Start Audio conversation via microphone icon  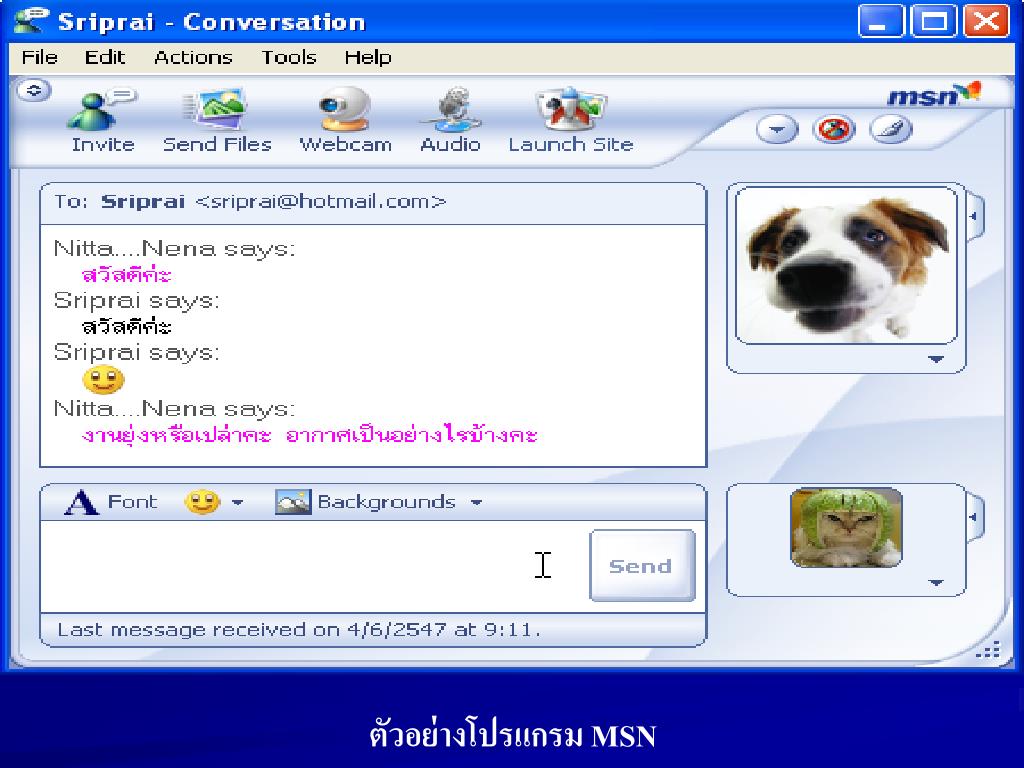(x=451, y=108)
